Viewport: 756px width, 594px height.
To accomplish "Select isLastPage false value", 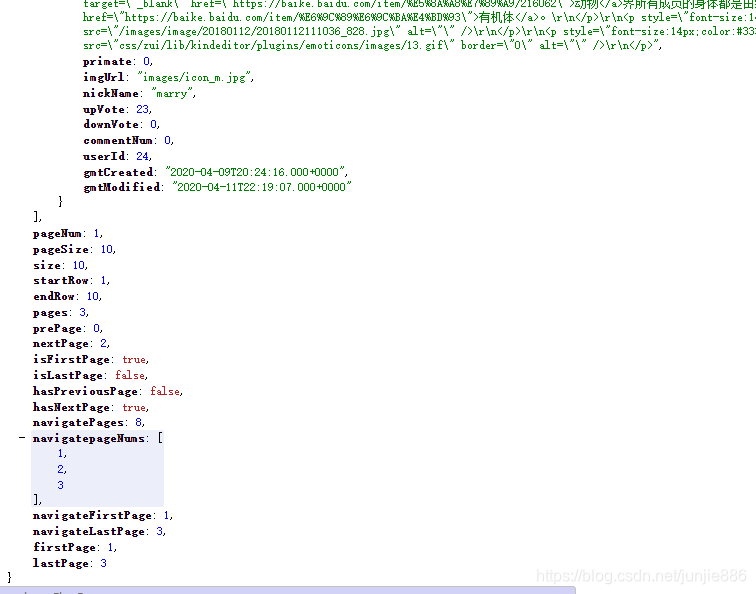I will 130,375.
